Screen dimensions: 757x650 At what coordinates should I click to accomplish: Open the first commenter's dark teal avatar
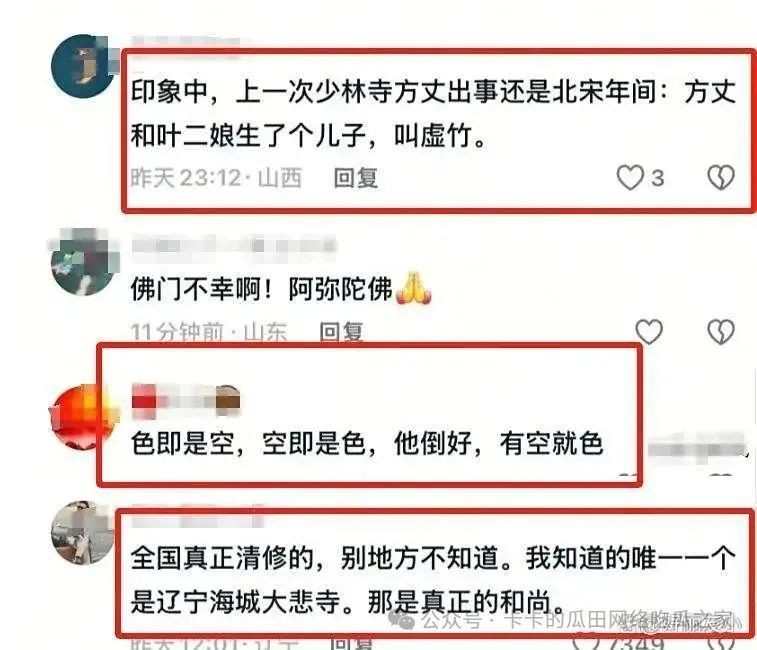point(83,66)
